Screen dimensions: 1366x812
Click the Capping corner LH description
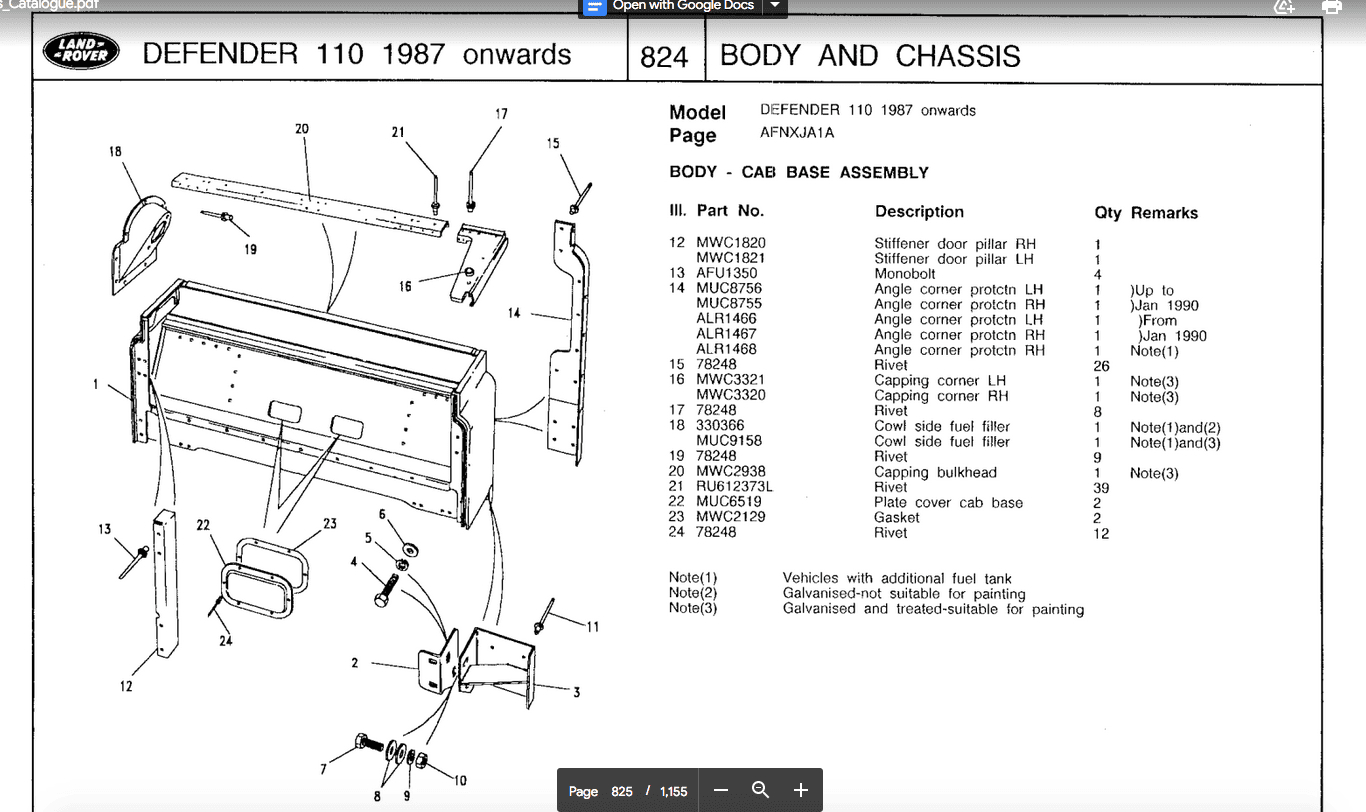coord(940,381)
